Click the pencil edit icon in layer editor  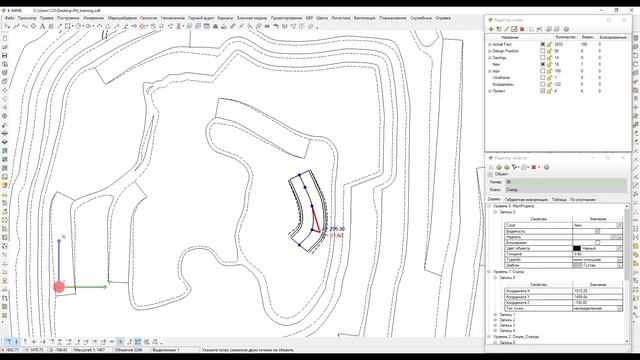(x=506, y=29)
